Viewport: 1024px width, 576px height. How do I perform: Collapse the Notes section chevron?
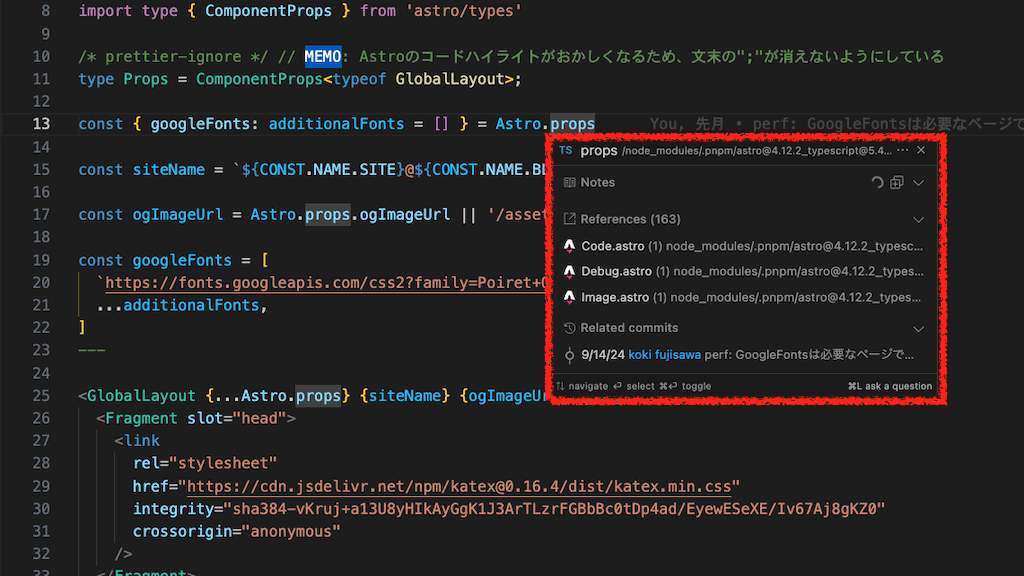pos(918,183)
